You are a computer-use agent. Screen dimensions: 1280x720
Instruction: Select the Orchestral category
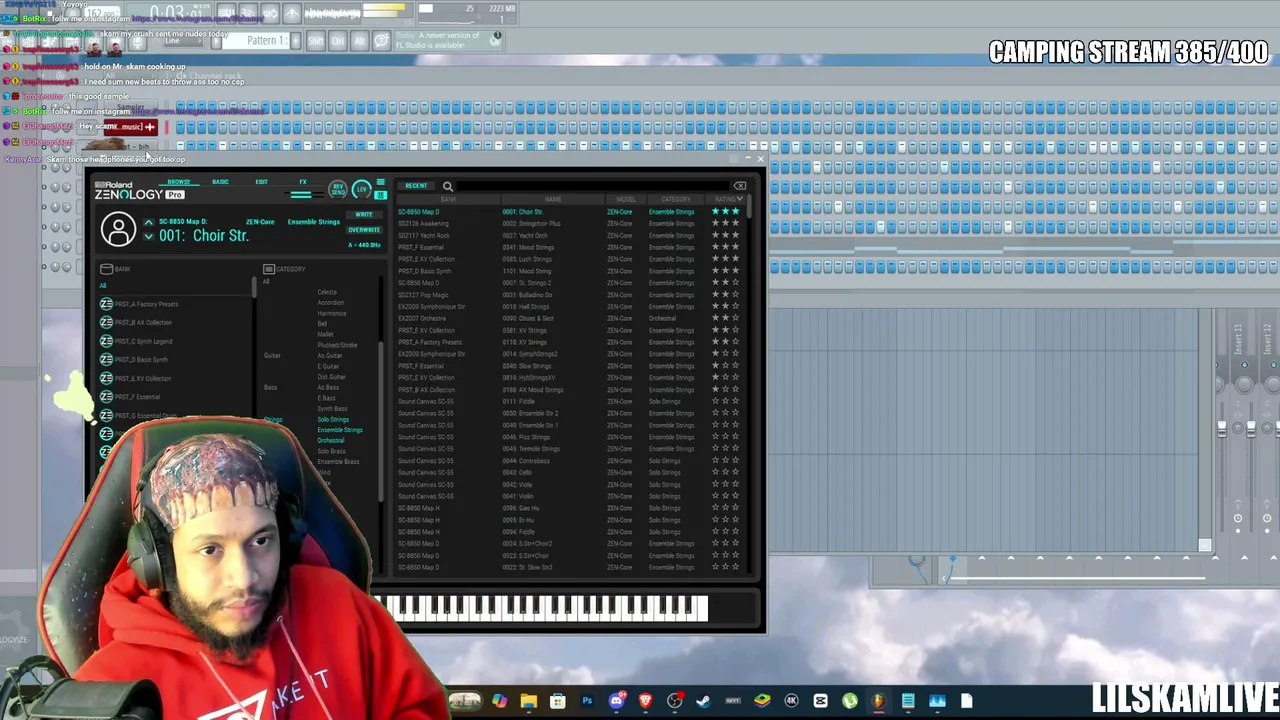tap(331, 440)
